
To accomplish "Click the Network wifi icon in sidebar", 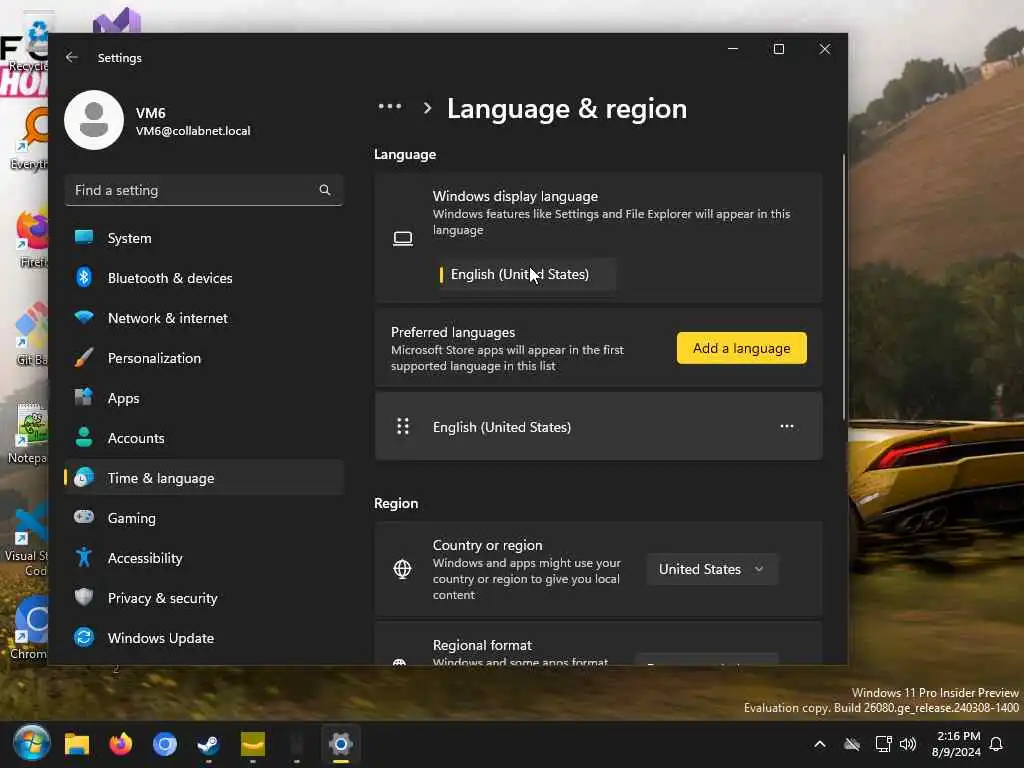I will [84, 317].
